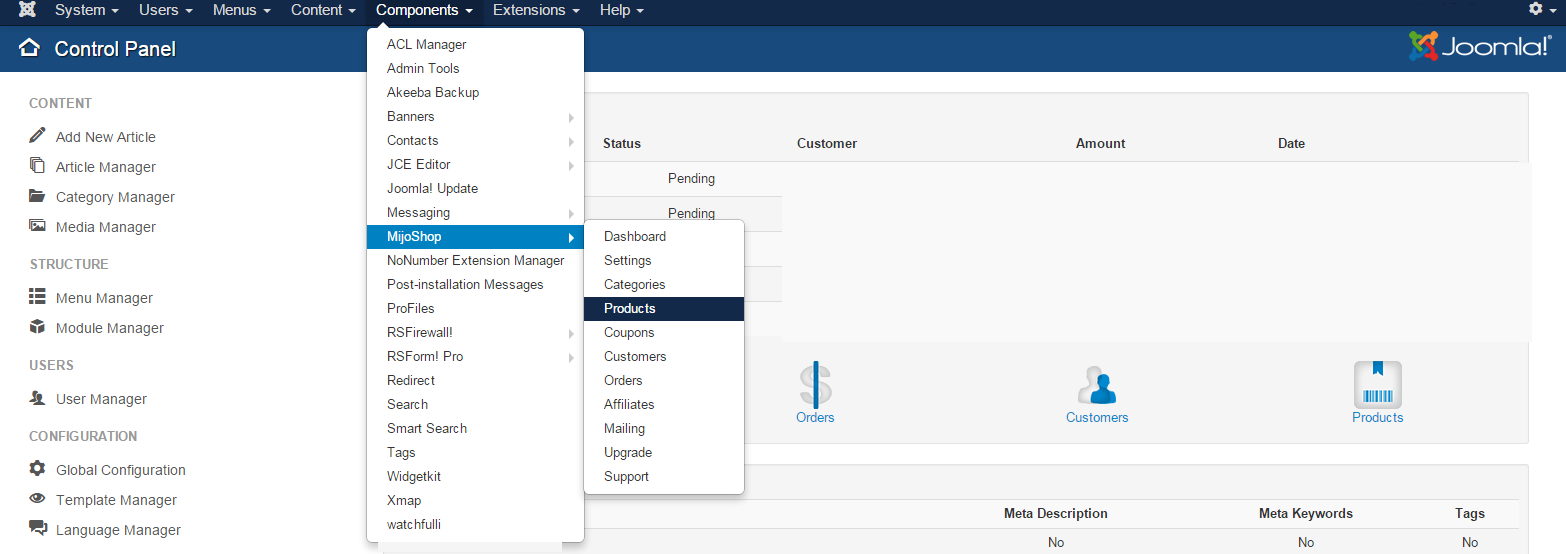Open the Content dropdown menu

[324, 10]
